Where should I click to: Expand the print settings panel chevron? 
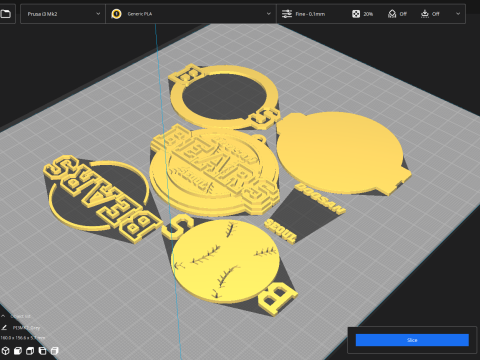458,14
